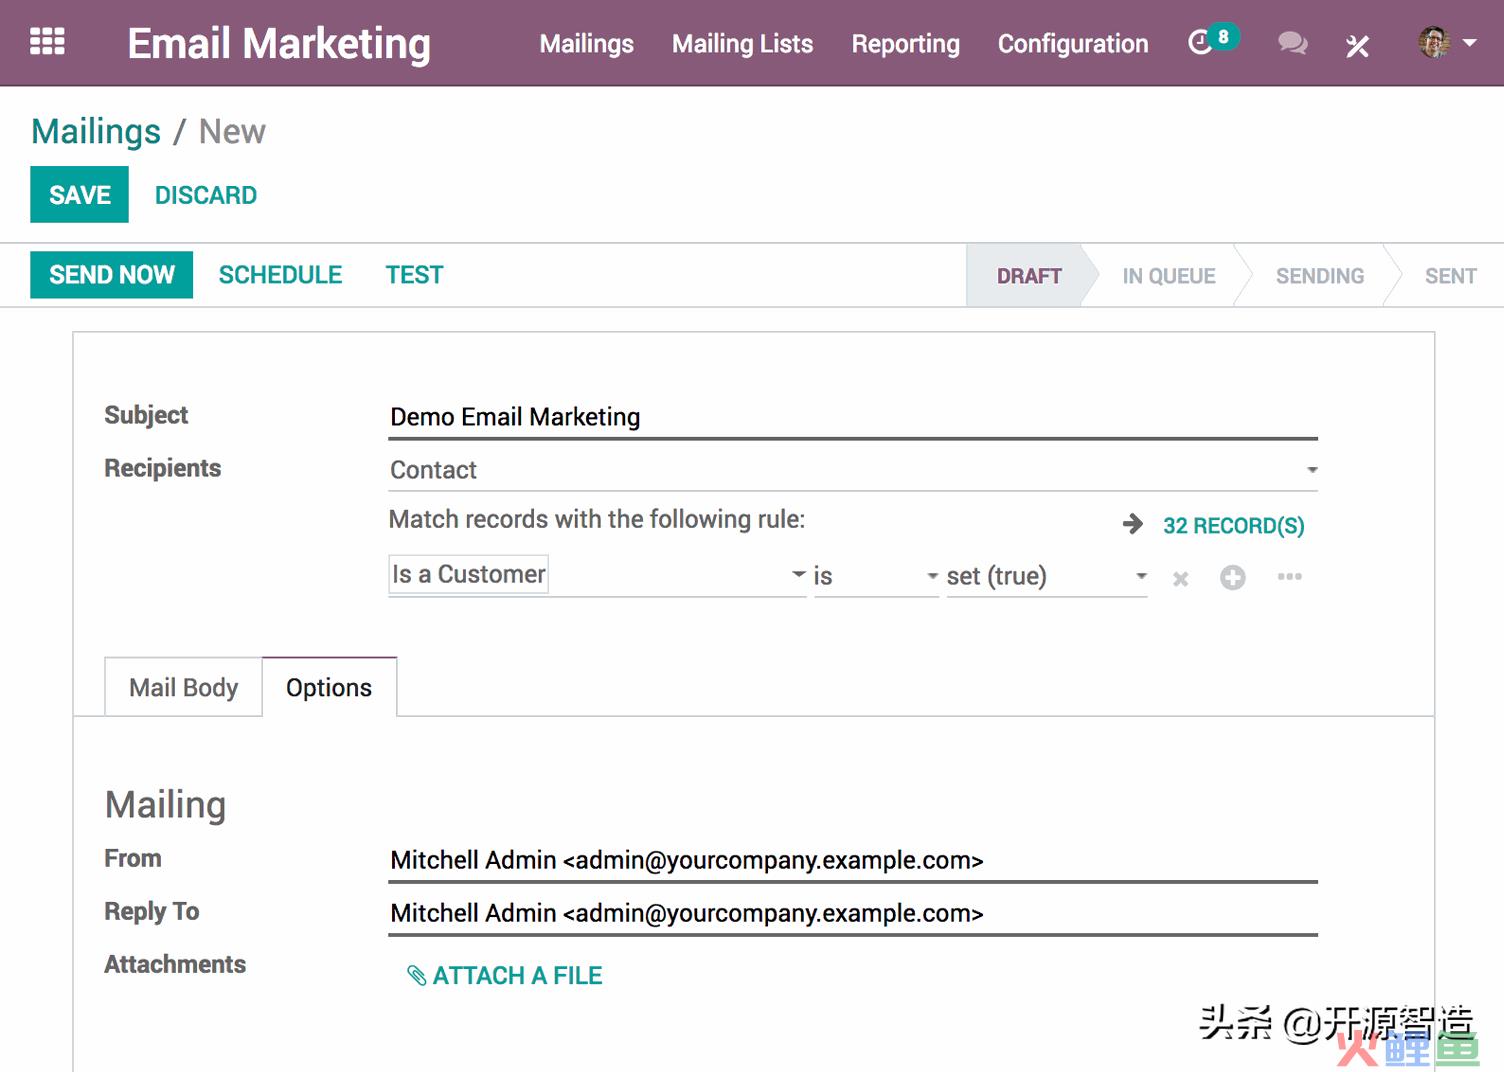This screenshot has height=1072, width=1504.
Task: Click Attach a File
Action: (x=505, y=975)
